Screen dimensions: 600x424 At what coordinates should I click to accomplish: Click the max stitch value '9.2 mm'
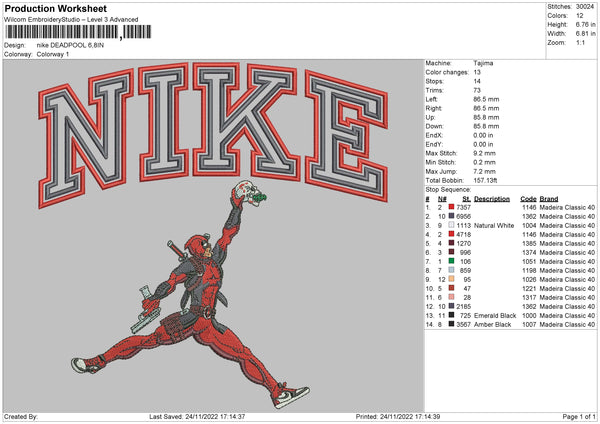tap(484, 153)
